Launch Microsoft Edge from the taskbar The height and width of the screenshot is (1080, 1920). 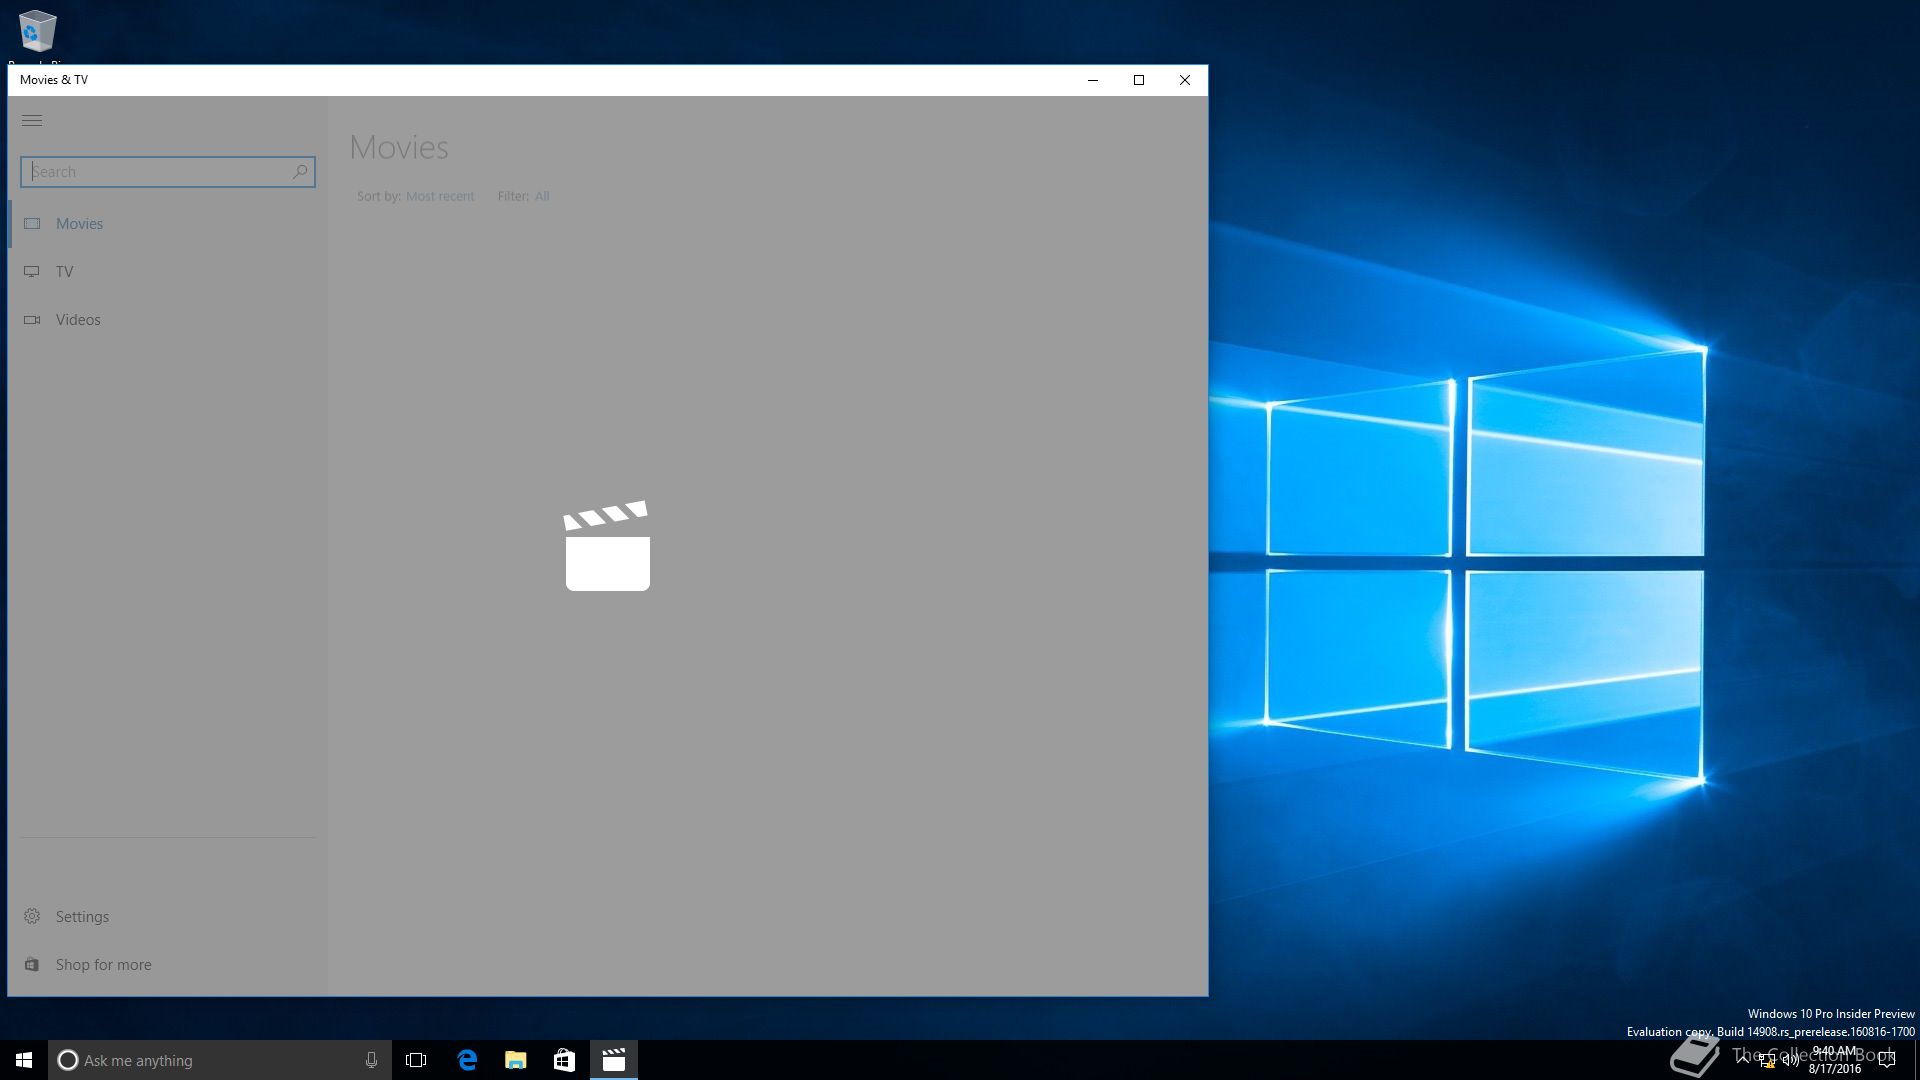[467, 1060]
